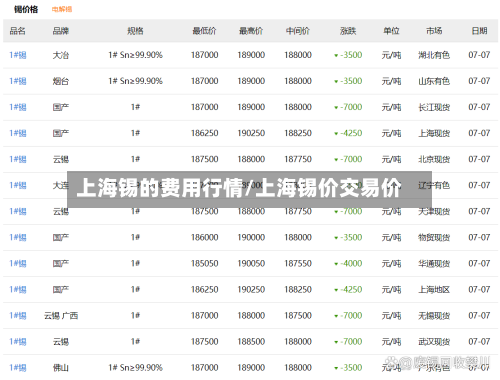The image size is (500, 380).
Task: Click the 锡价格 section heading
Action: pos(26,9)
